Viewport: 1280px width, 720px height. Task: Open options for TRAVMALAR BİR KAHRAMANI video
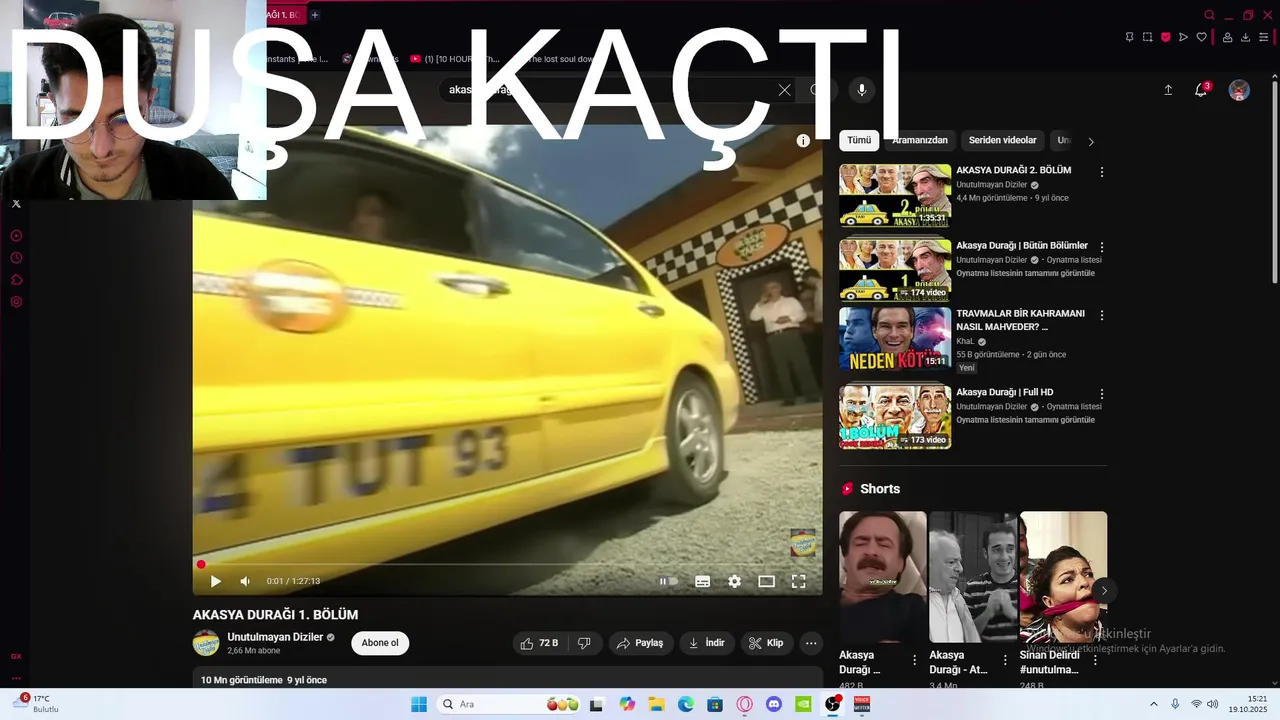1102,315
